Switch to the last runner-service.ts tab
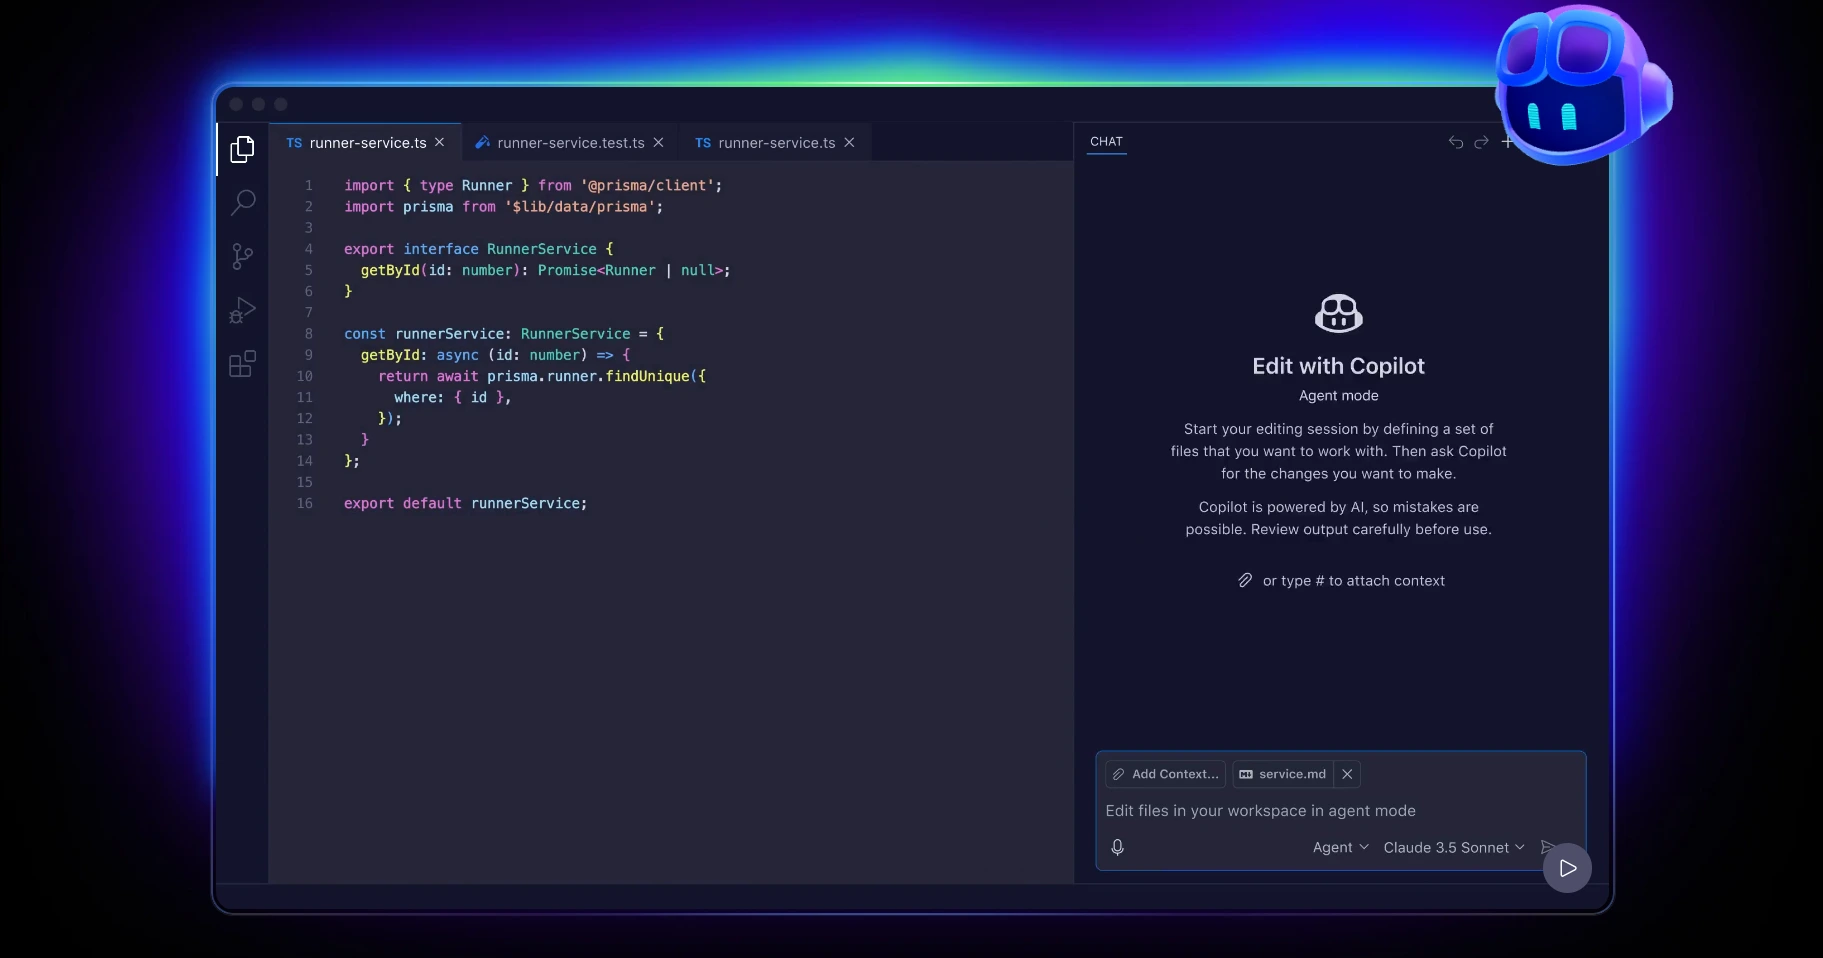 point(776,143)
